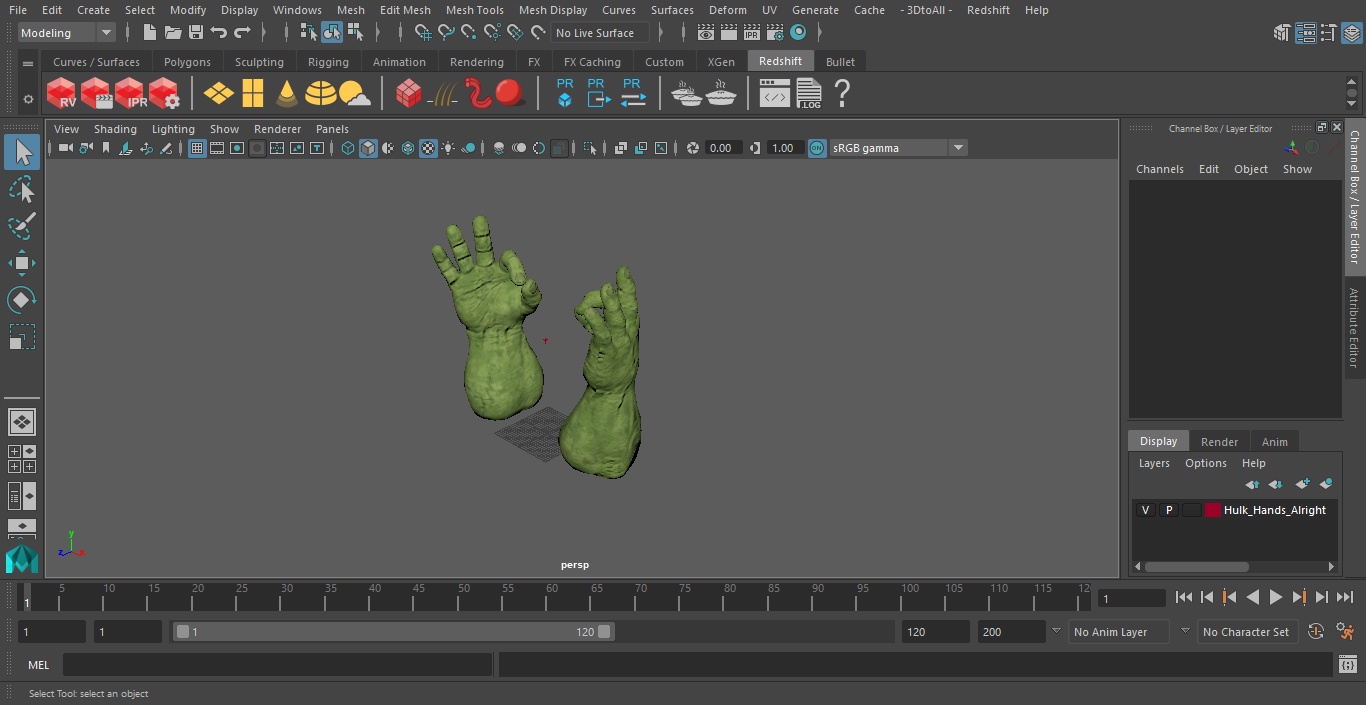Choose the Move tool
The width and height of the screenshot is (1366, 705).
click(22, 263)
